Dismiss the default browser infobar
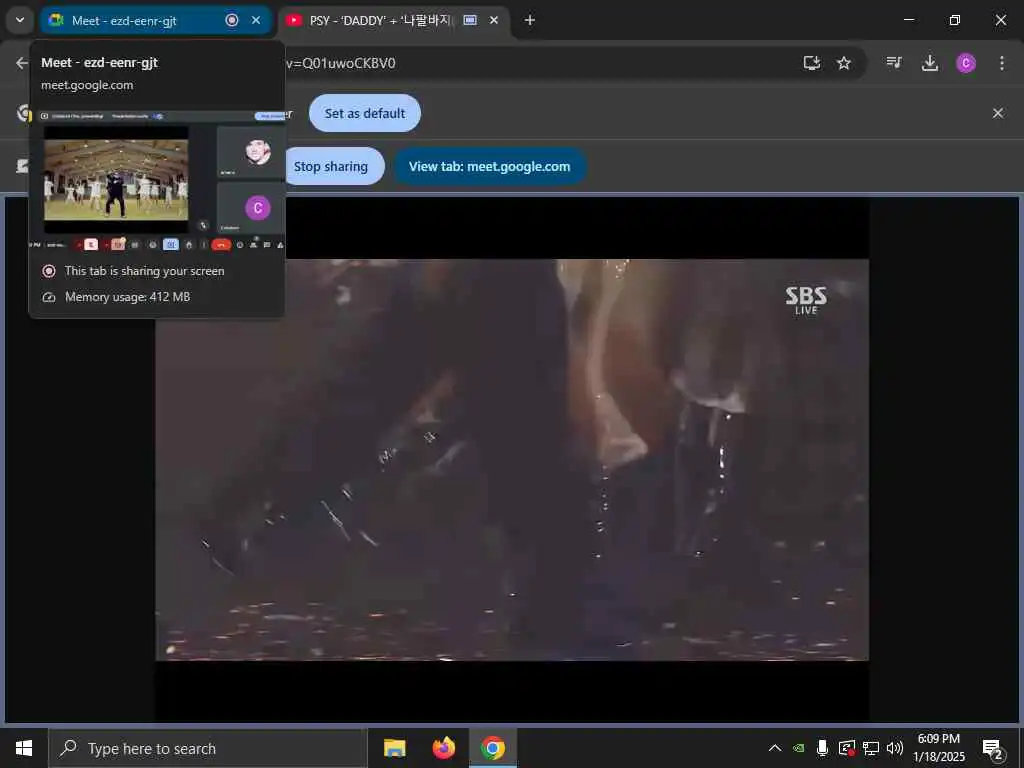Screen dimensions: 1024x768 [998, 113]
